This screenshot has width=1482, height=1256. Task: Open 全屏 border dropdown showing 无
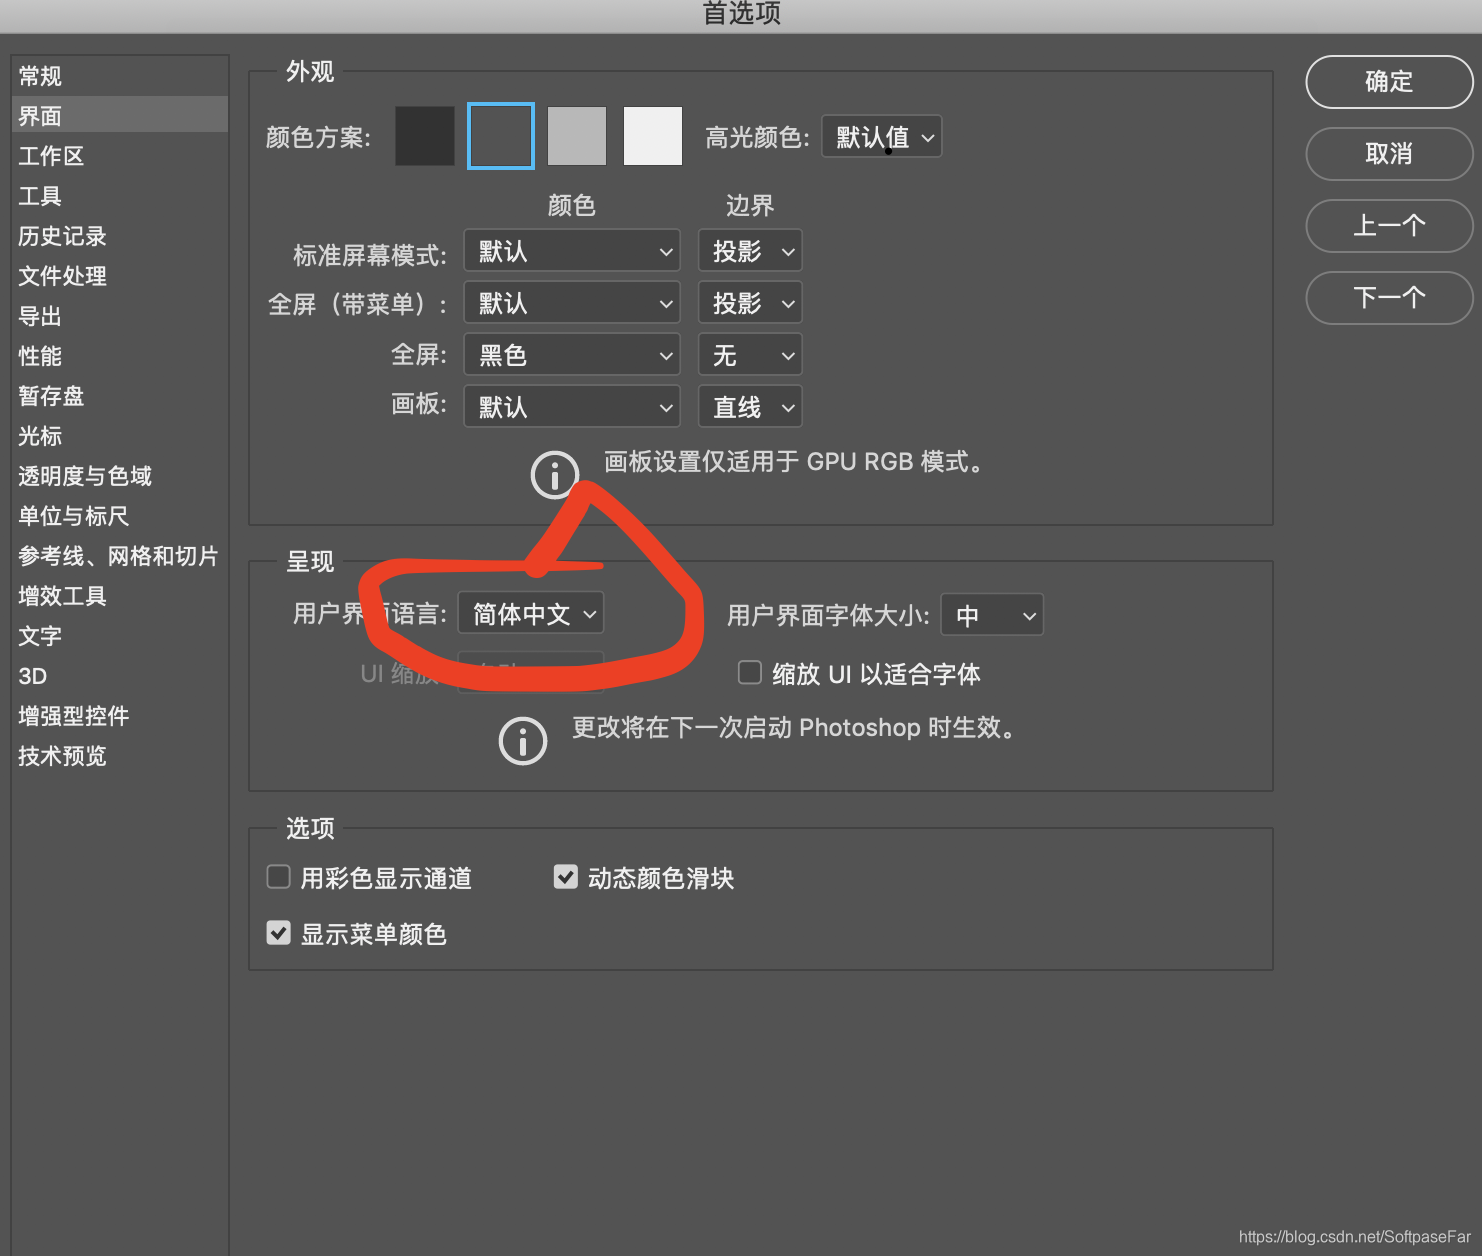click(x=750, y=355)
